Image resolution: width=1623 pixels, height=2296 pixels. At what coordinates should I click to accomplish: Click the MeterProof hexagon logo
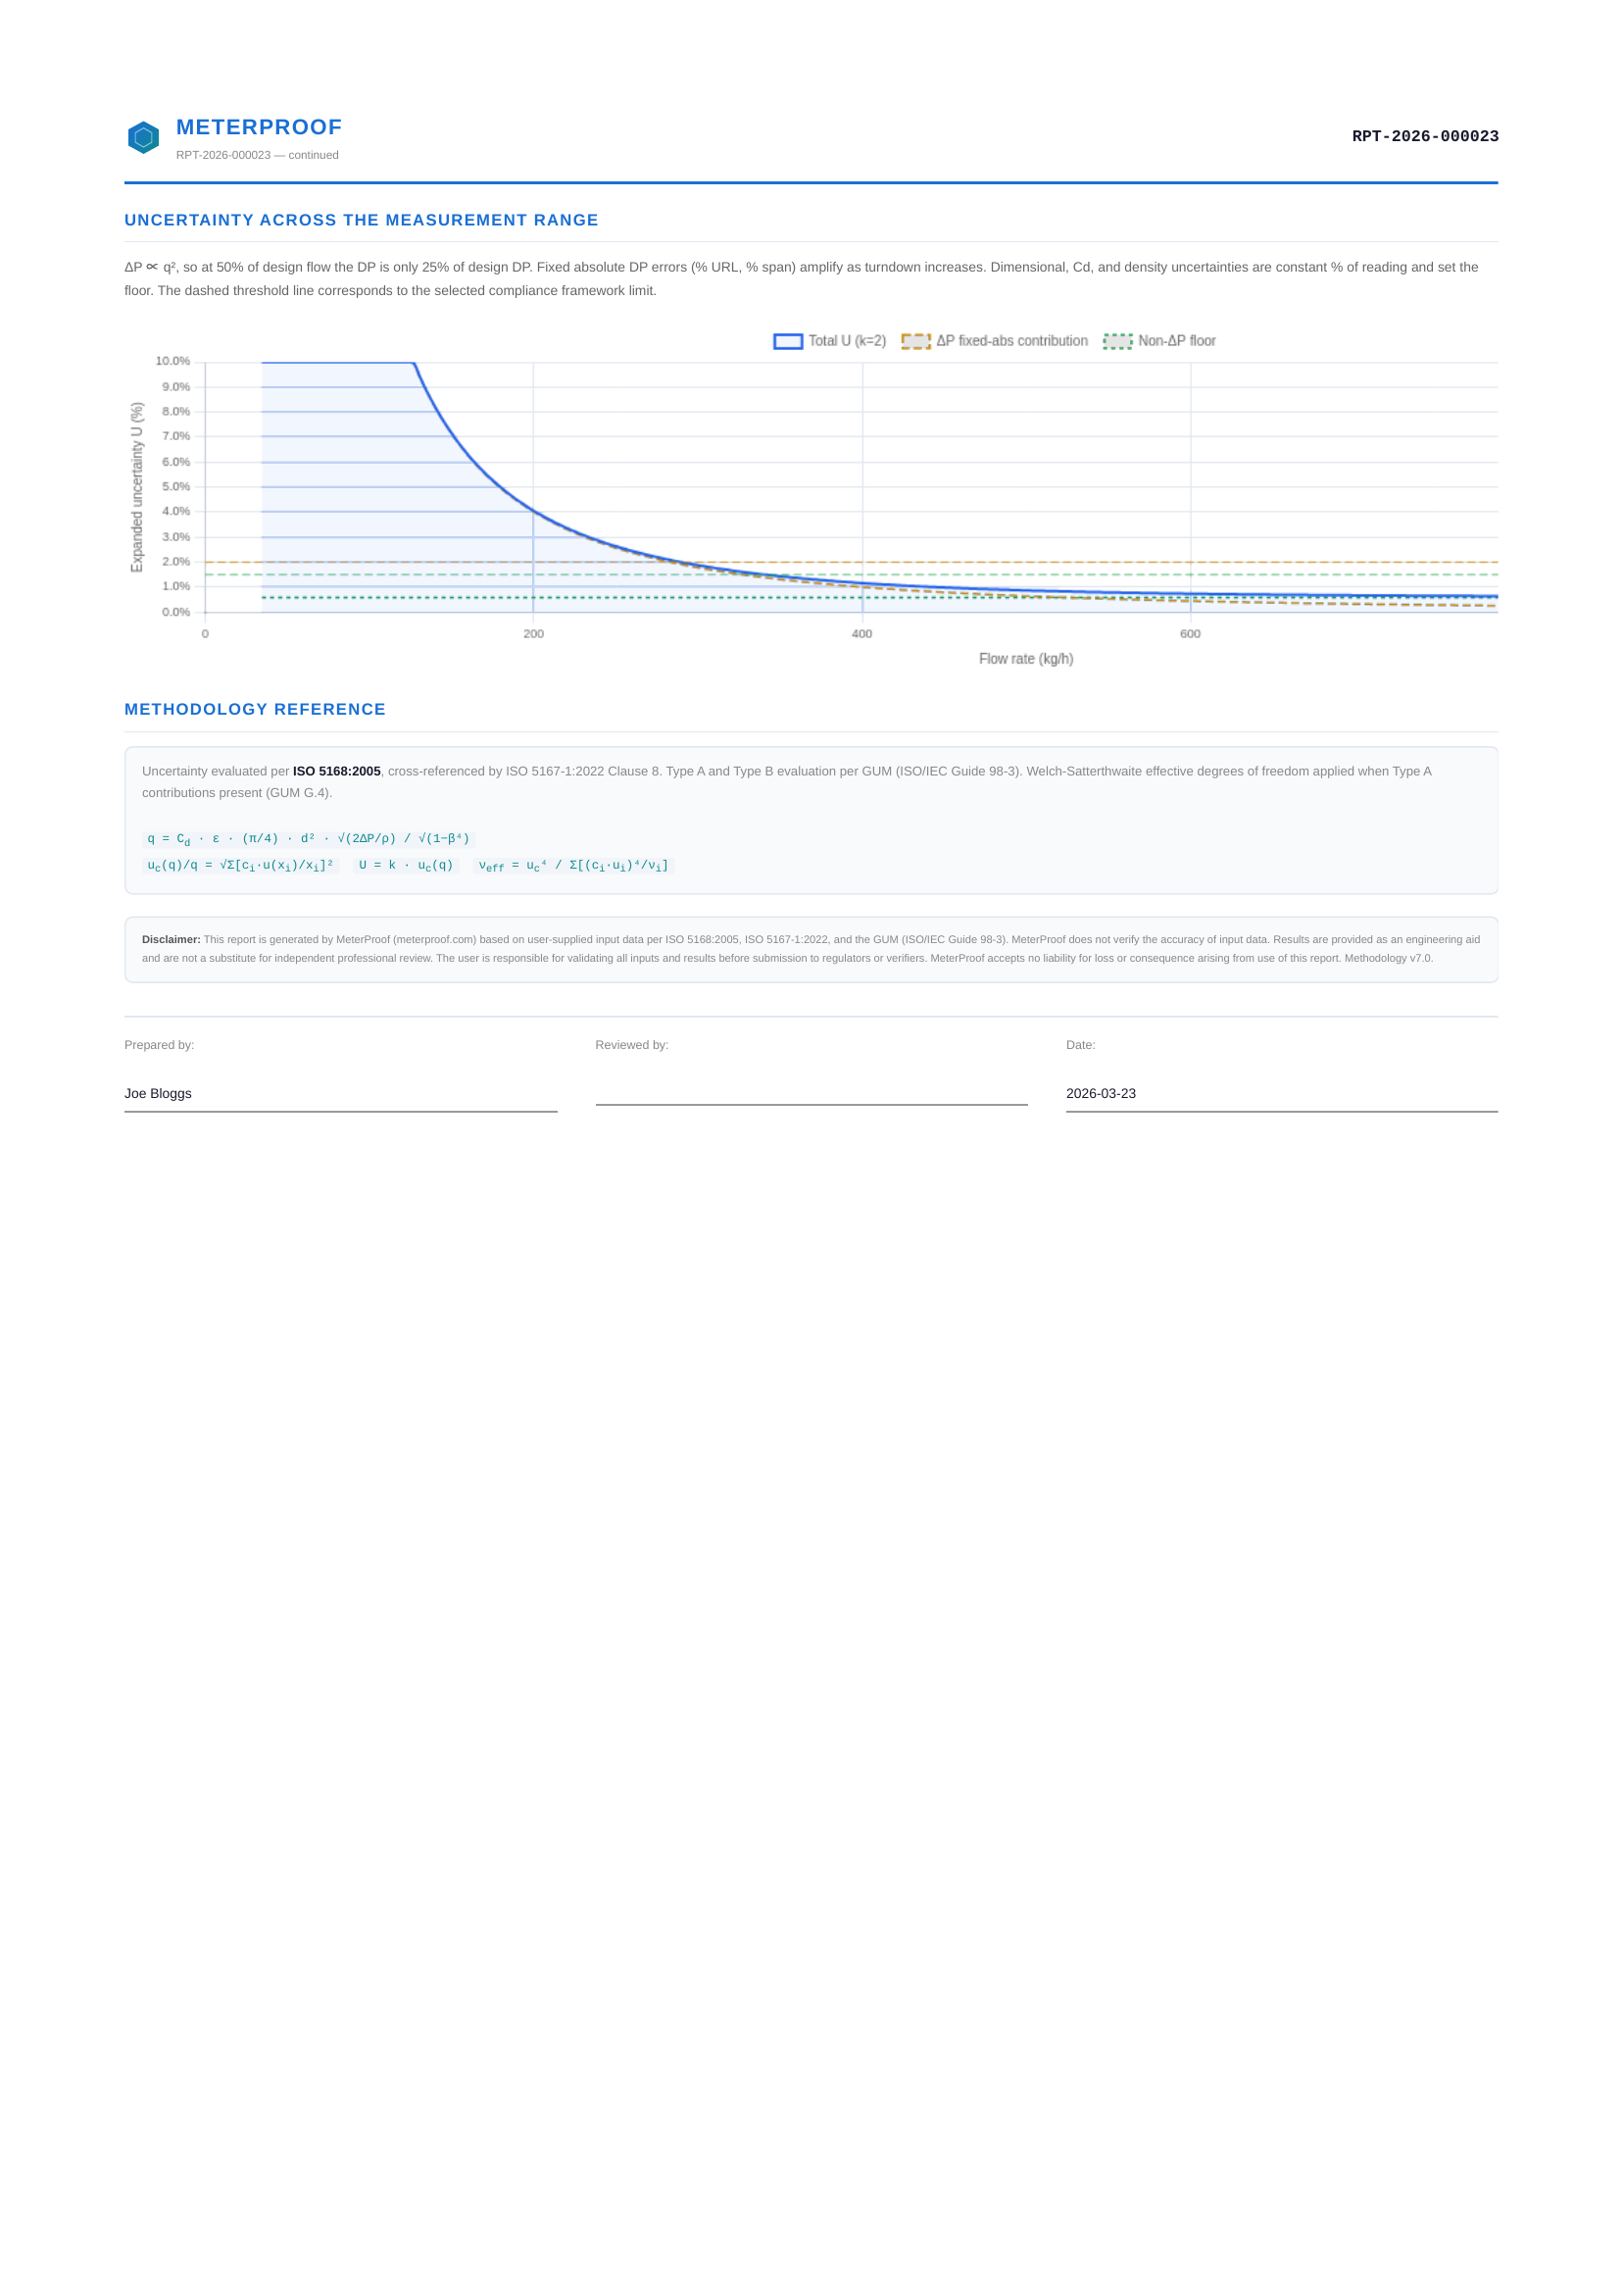(143, 138)
